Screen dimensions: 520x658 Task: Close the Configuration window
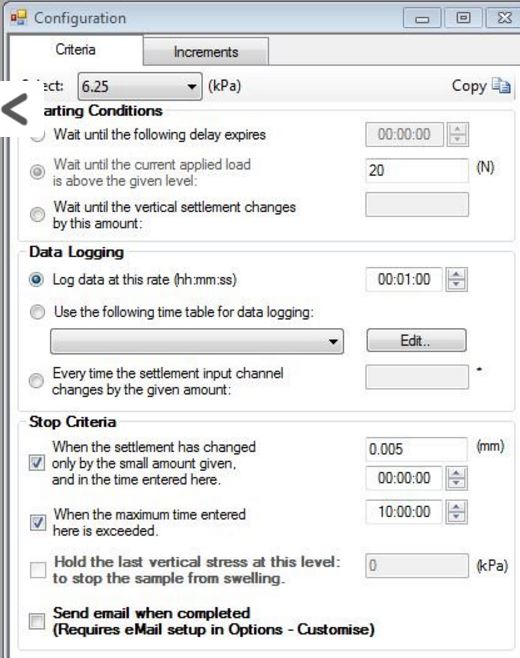point(503,18)
